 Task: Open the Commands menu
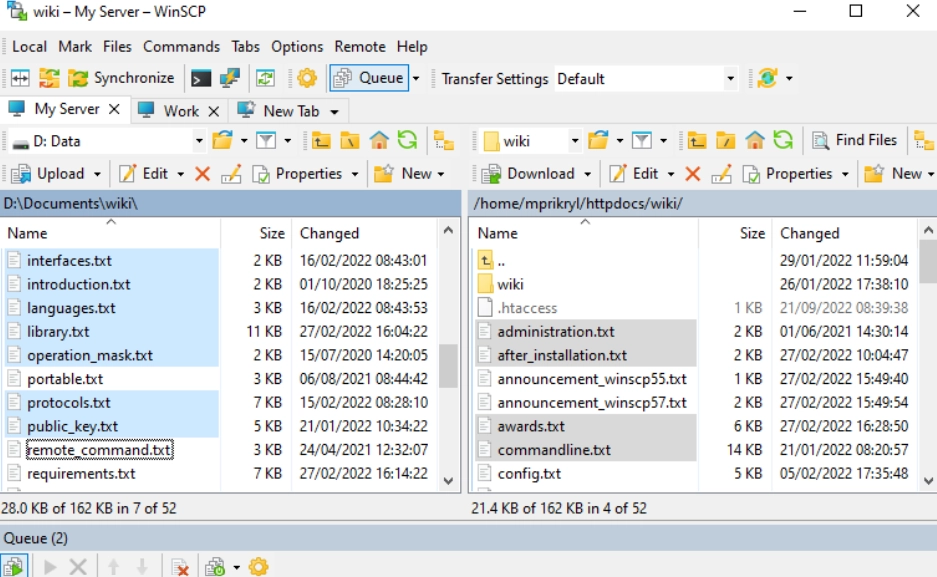181,47
